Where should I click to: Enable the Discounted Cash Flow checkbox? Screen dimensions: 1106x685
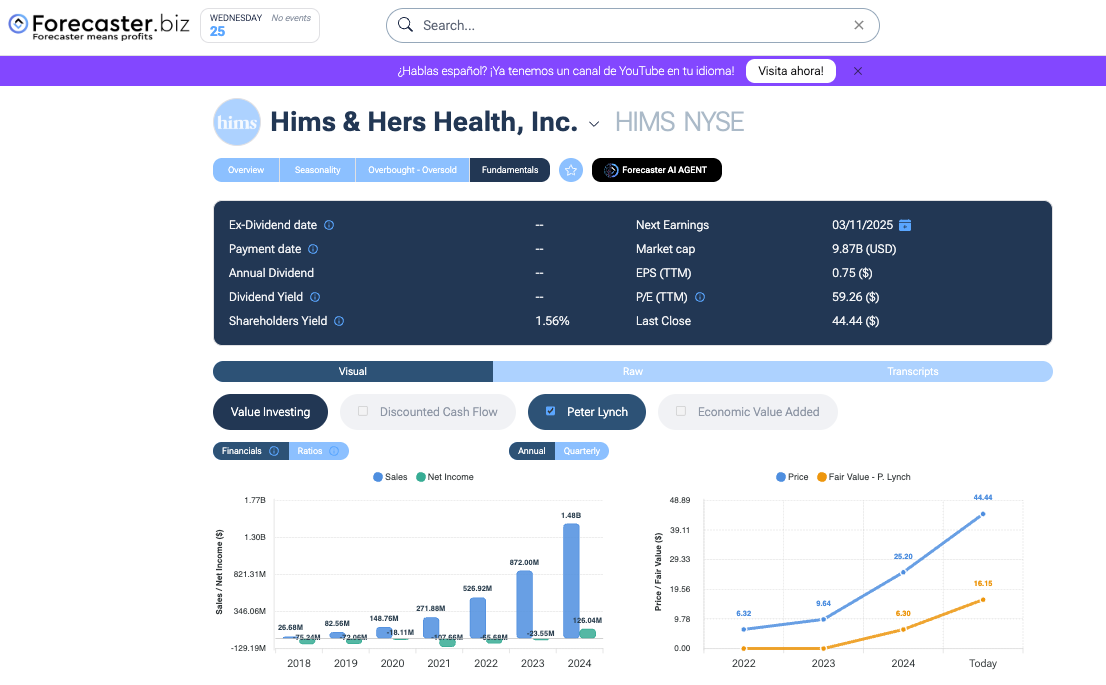click(363, 411)
